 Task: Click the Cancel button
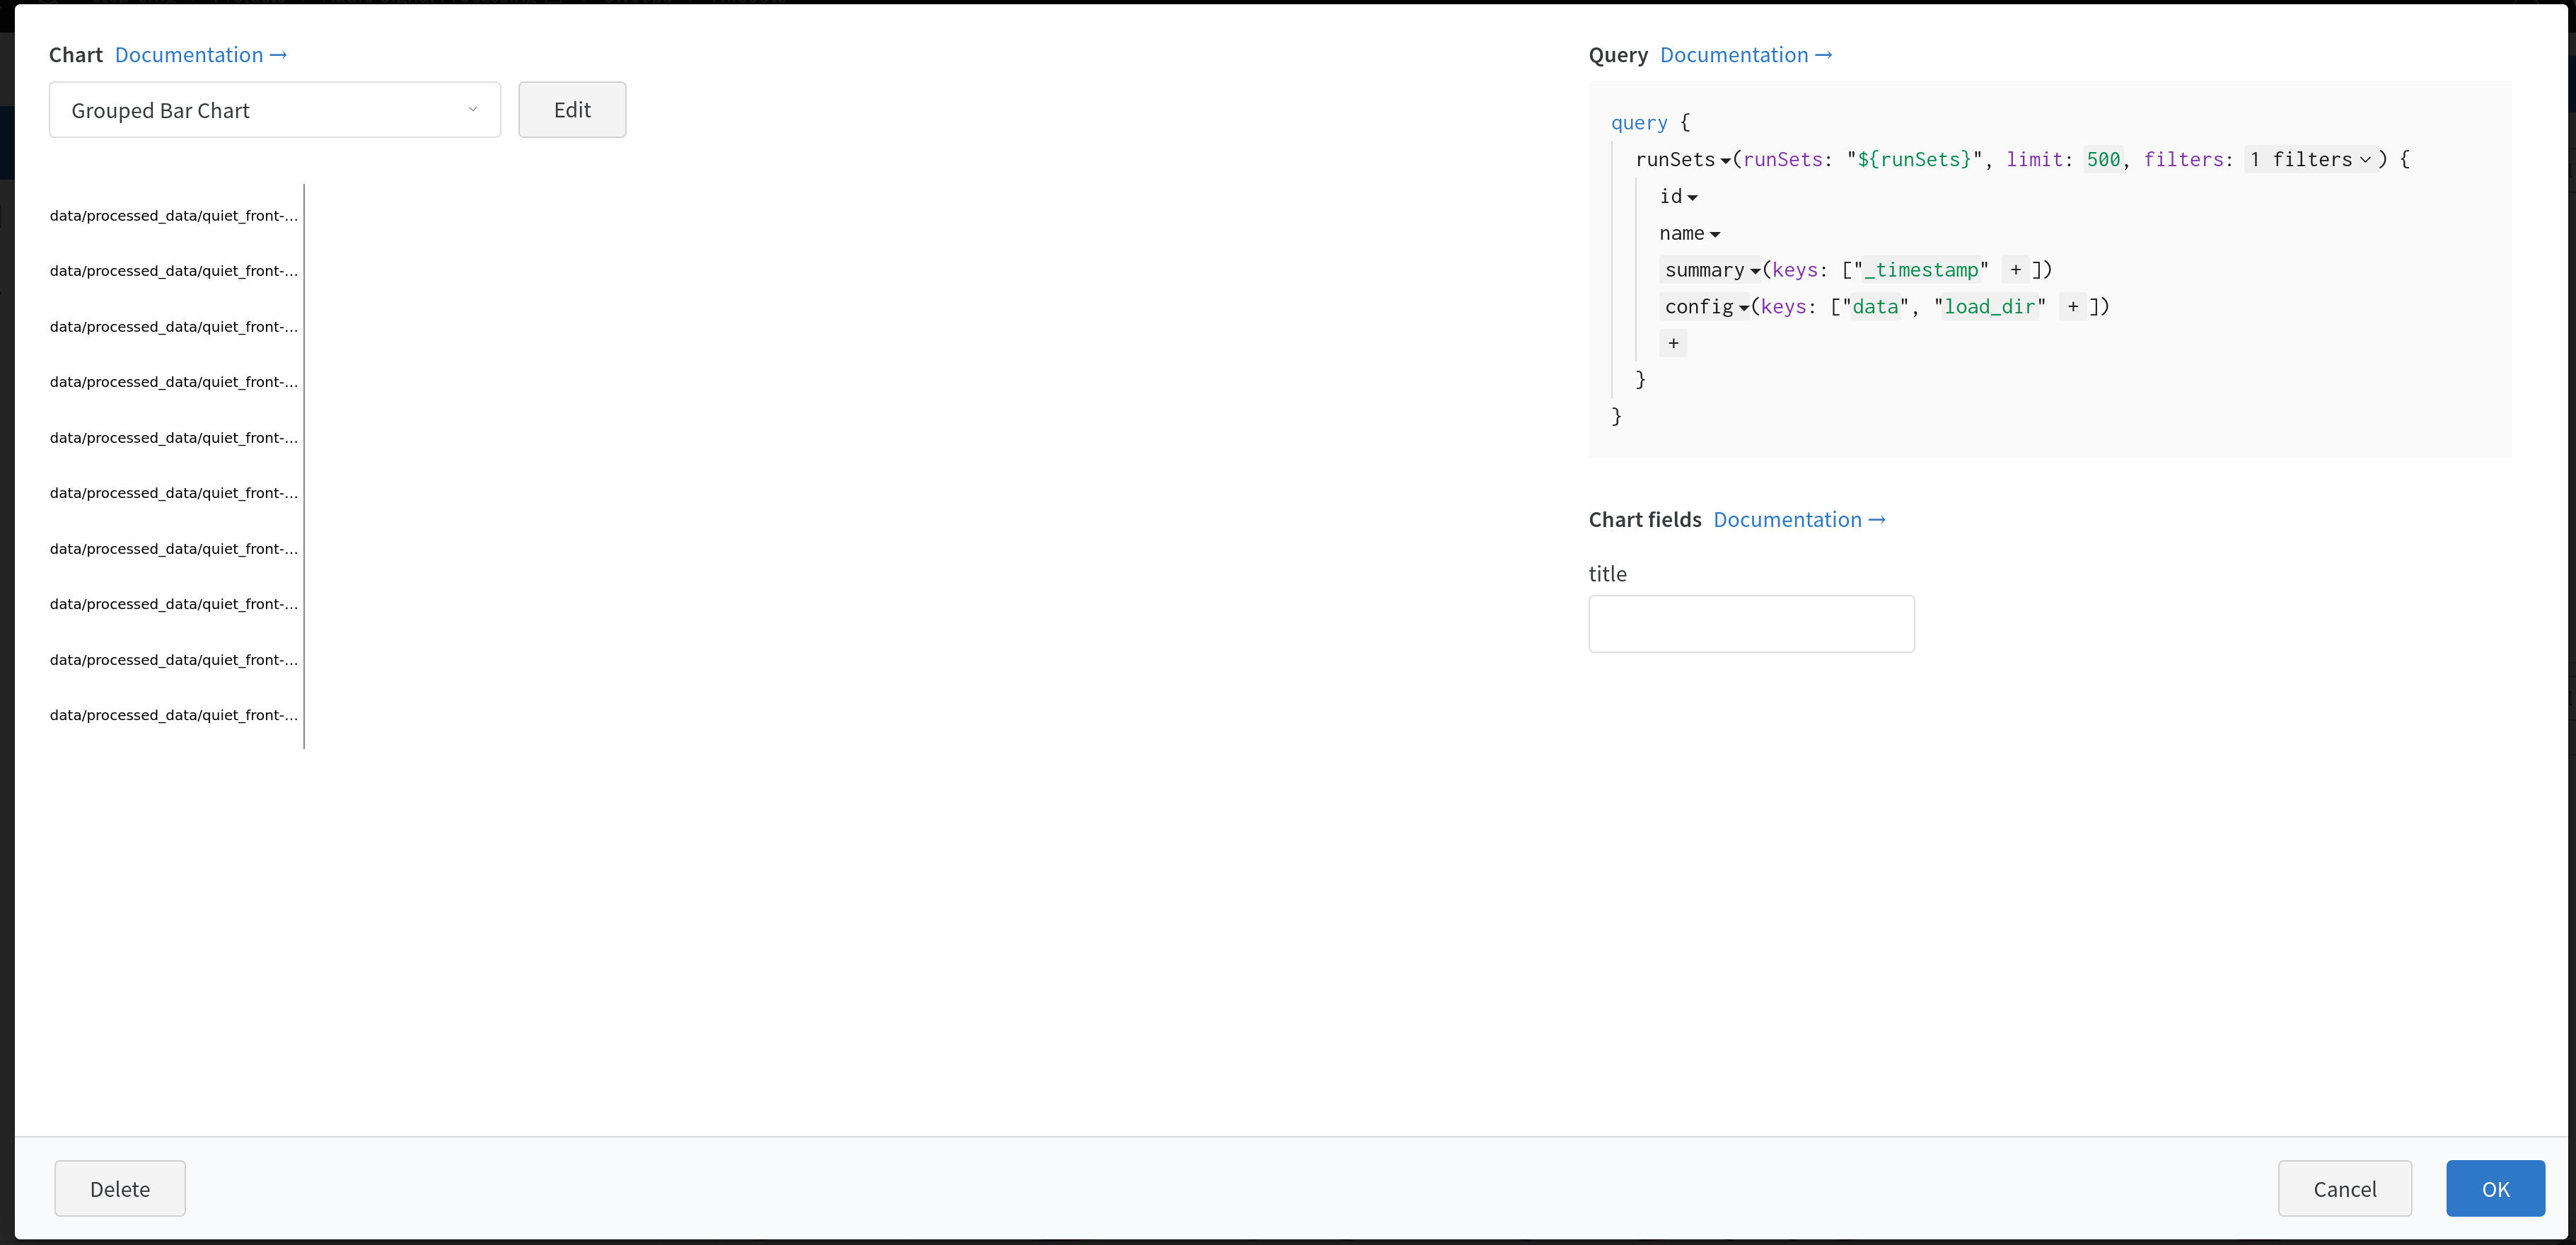pos(2344,1188)
